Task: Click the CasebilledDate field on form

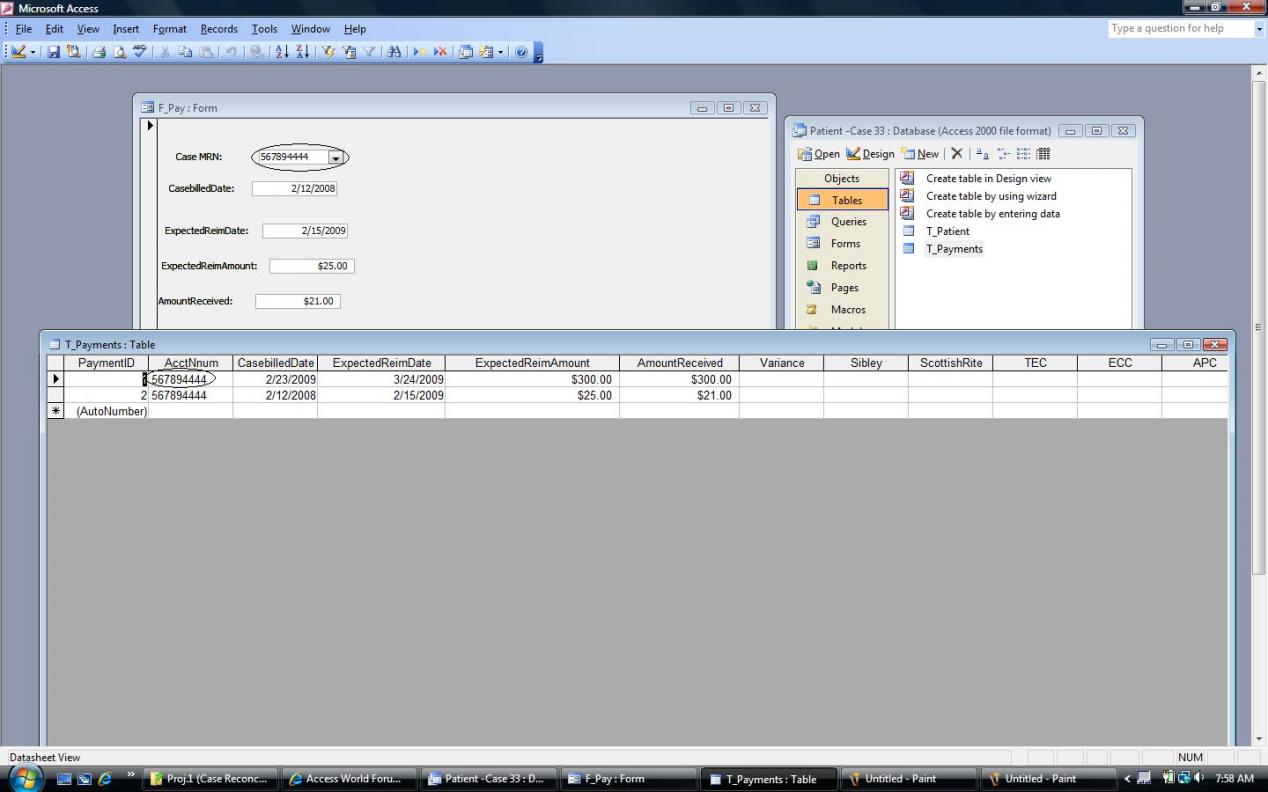Action: point(295,189)
